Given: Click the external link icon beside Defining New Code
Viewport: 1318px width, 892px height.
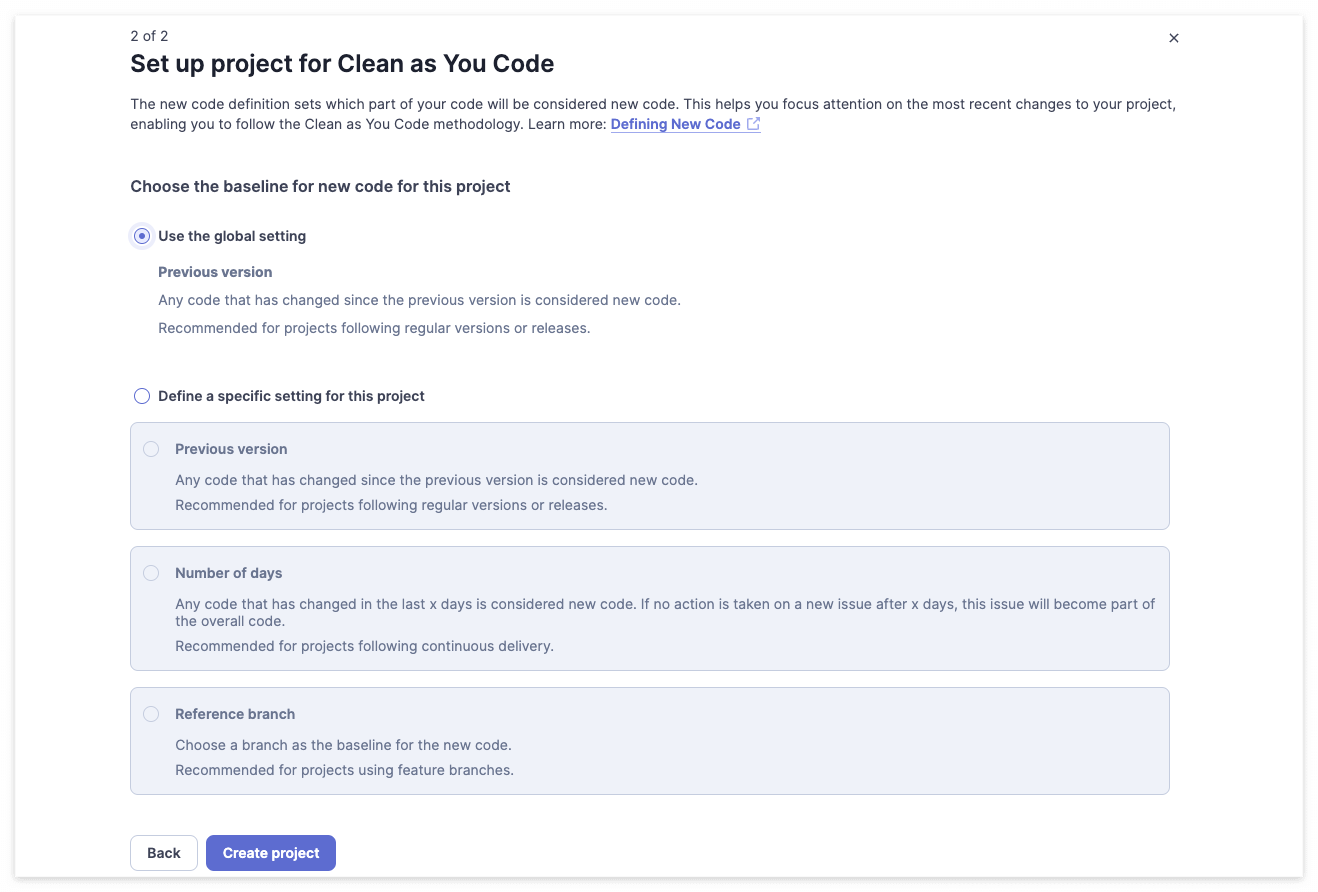Looking at the screenshot, I should coord(753,124).
